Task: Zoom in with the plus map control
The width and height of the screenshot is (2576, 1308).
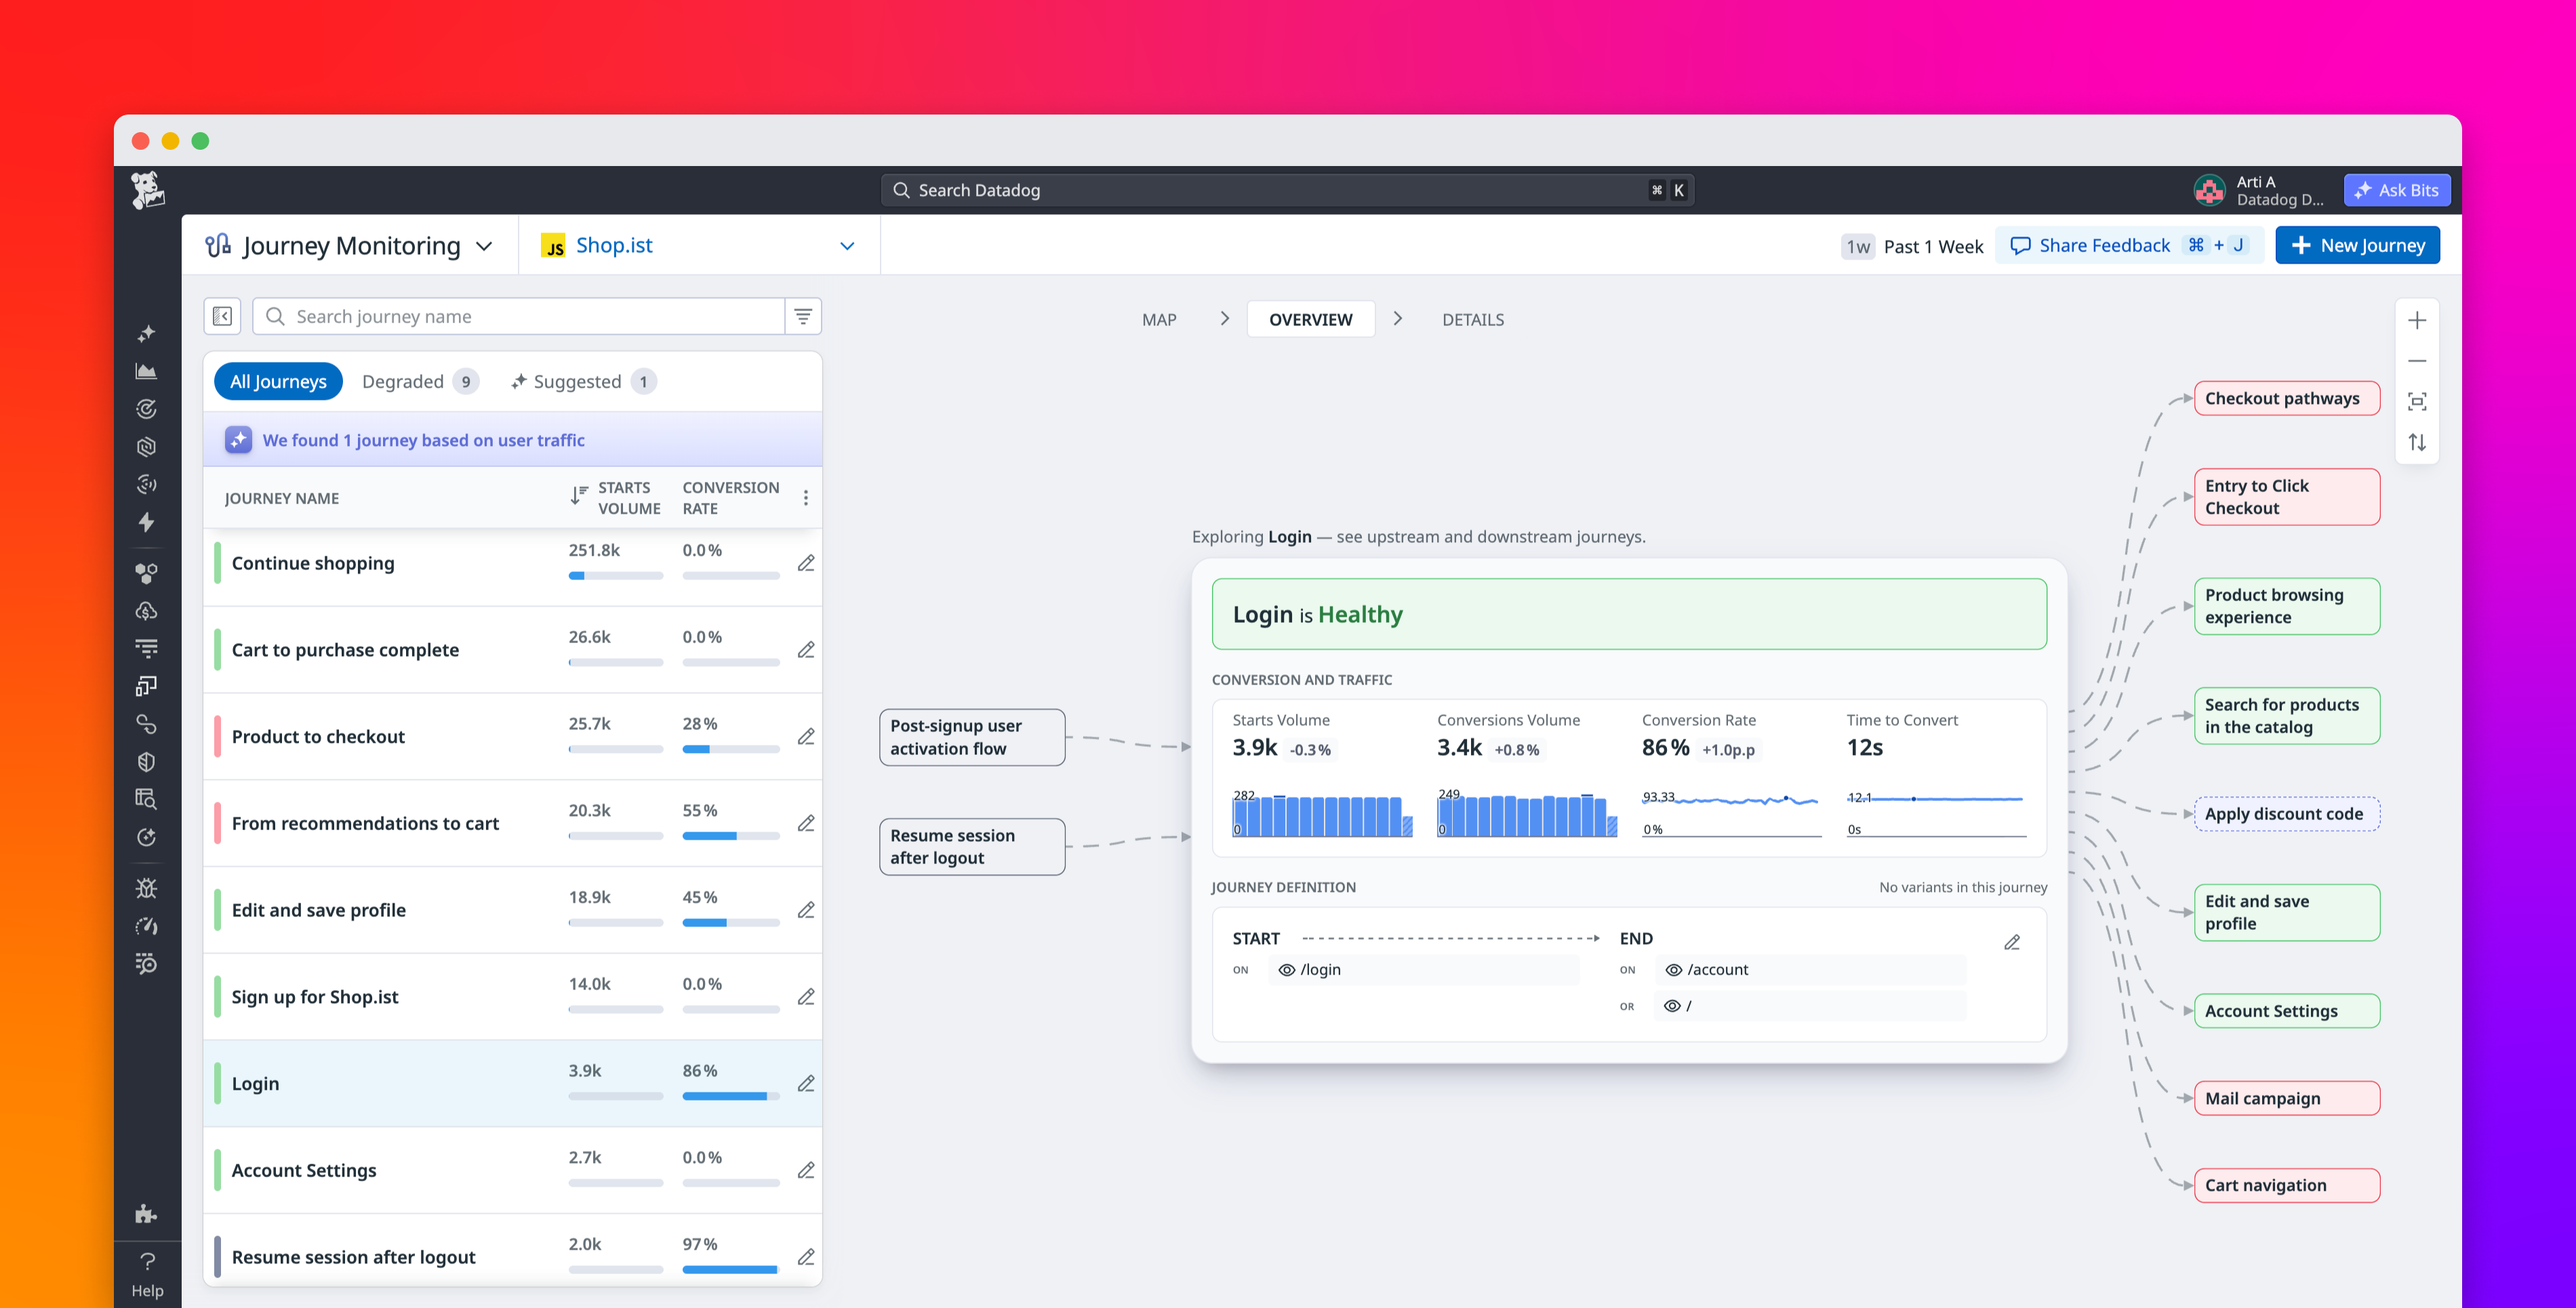Action: tap(2417, 320)
